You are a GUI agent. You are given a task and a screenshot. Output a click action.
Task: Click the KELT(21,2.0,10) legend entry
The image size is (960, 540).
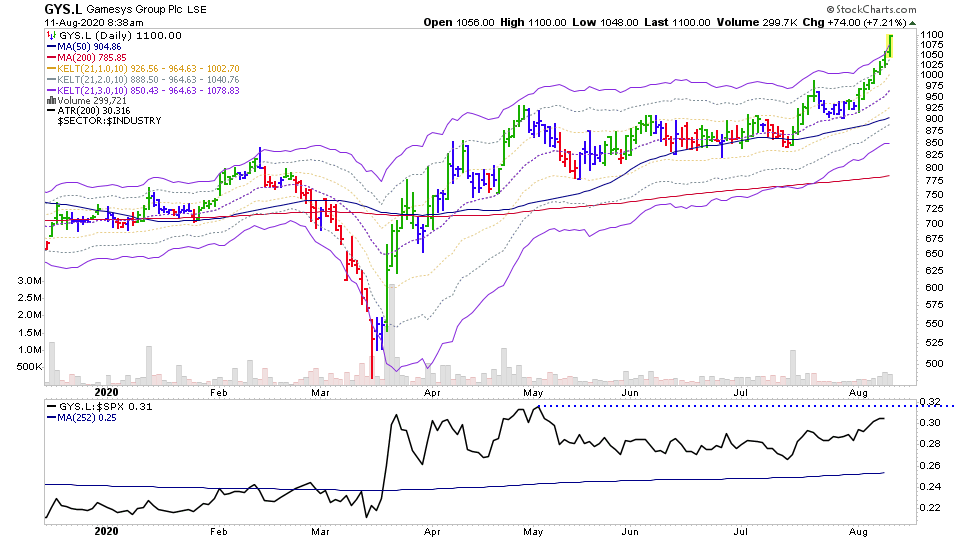pyautogui.click(x=148, y=80)
